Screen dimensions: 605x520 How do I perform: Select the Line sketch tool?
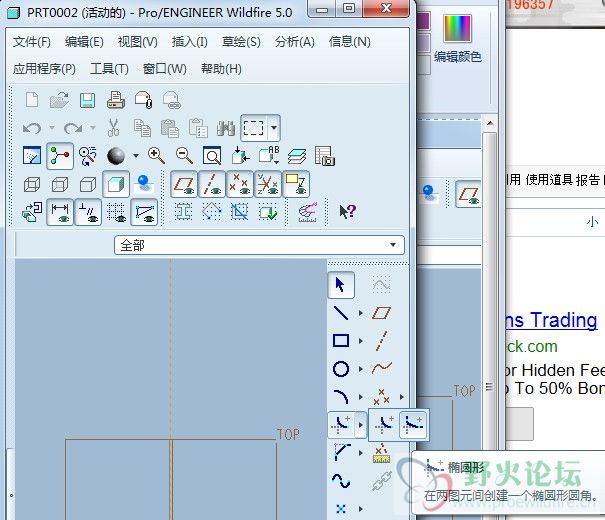(x=341, y=313)
